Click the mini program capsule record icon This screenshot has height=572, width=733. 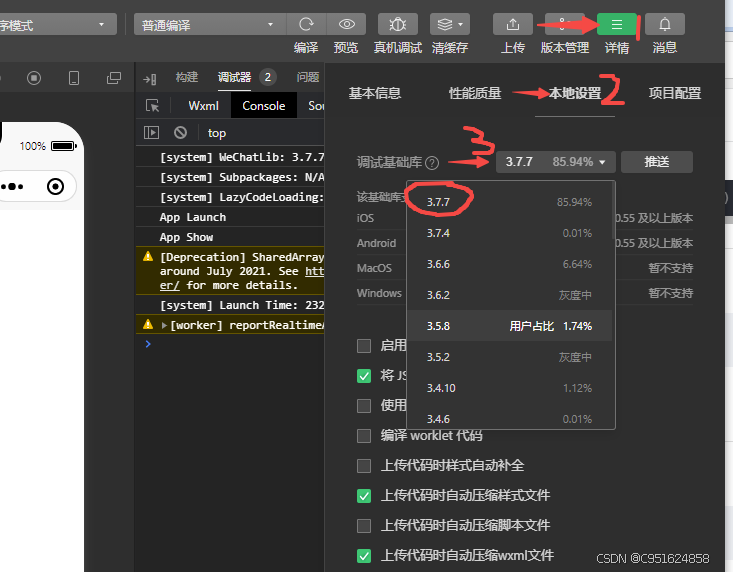56,186
